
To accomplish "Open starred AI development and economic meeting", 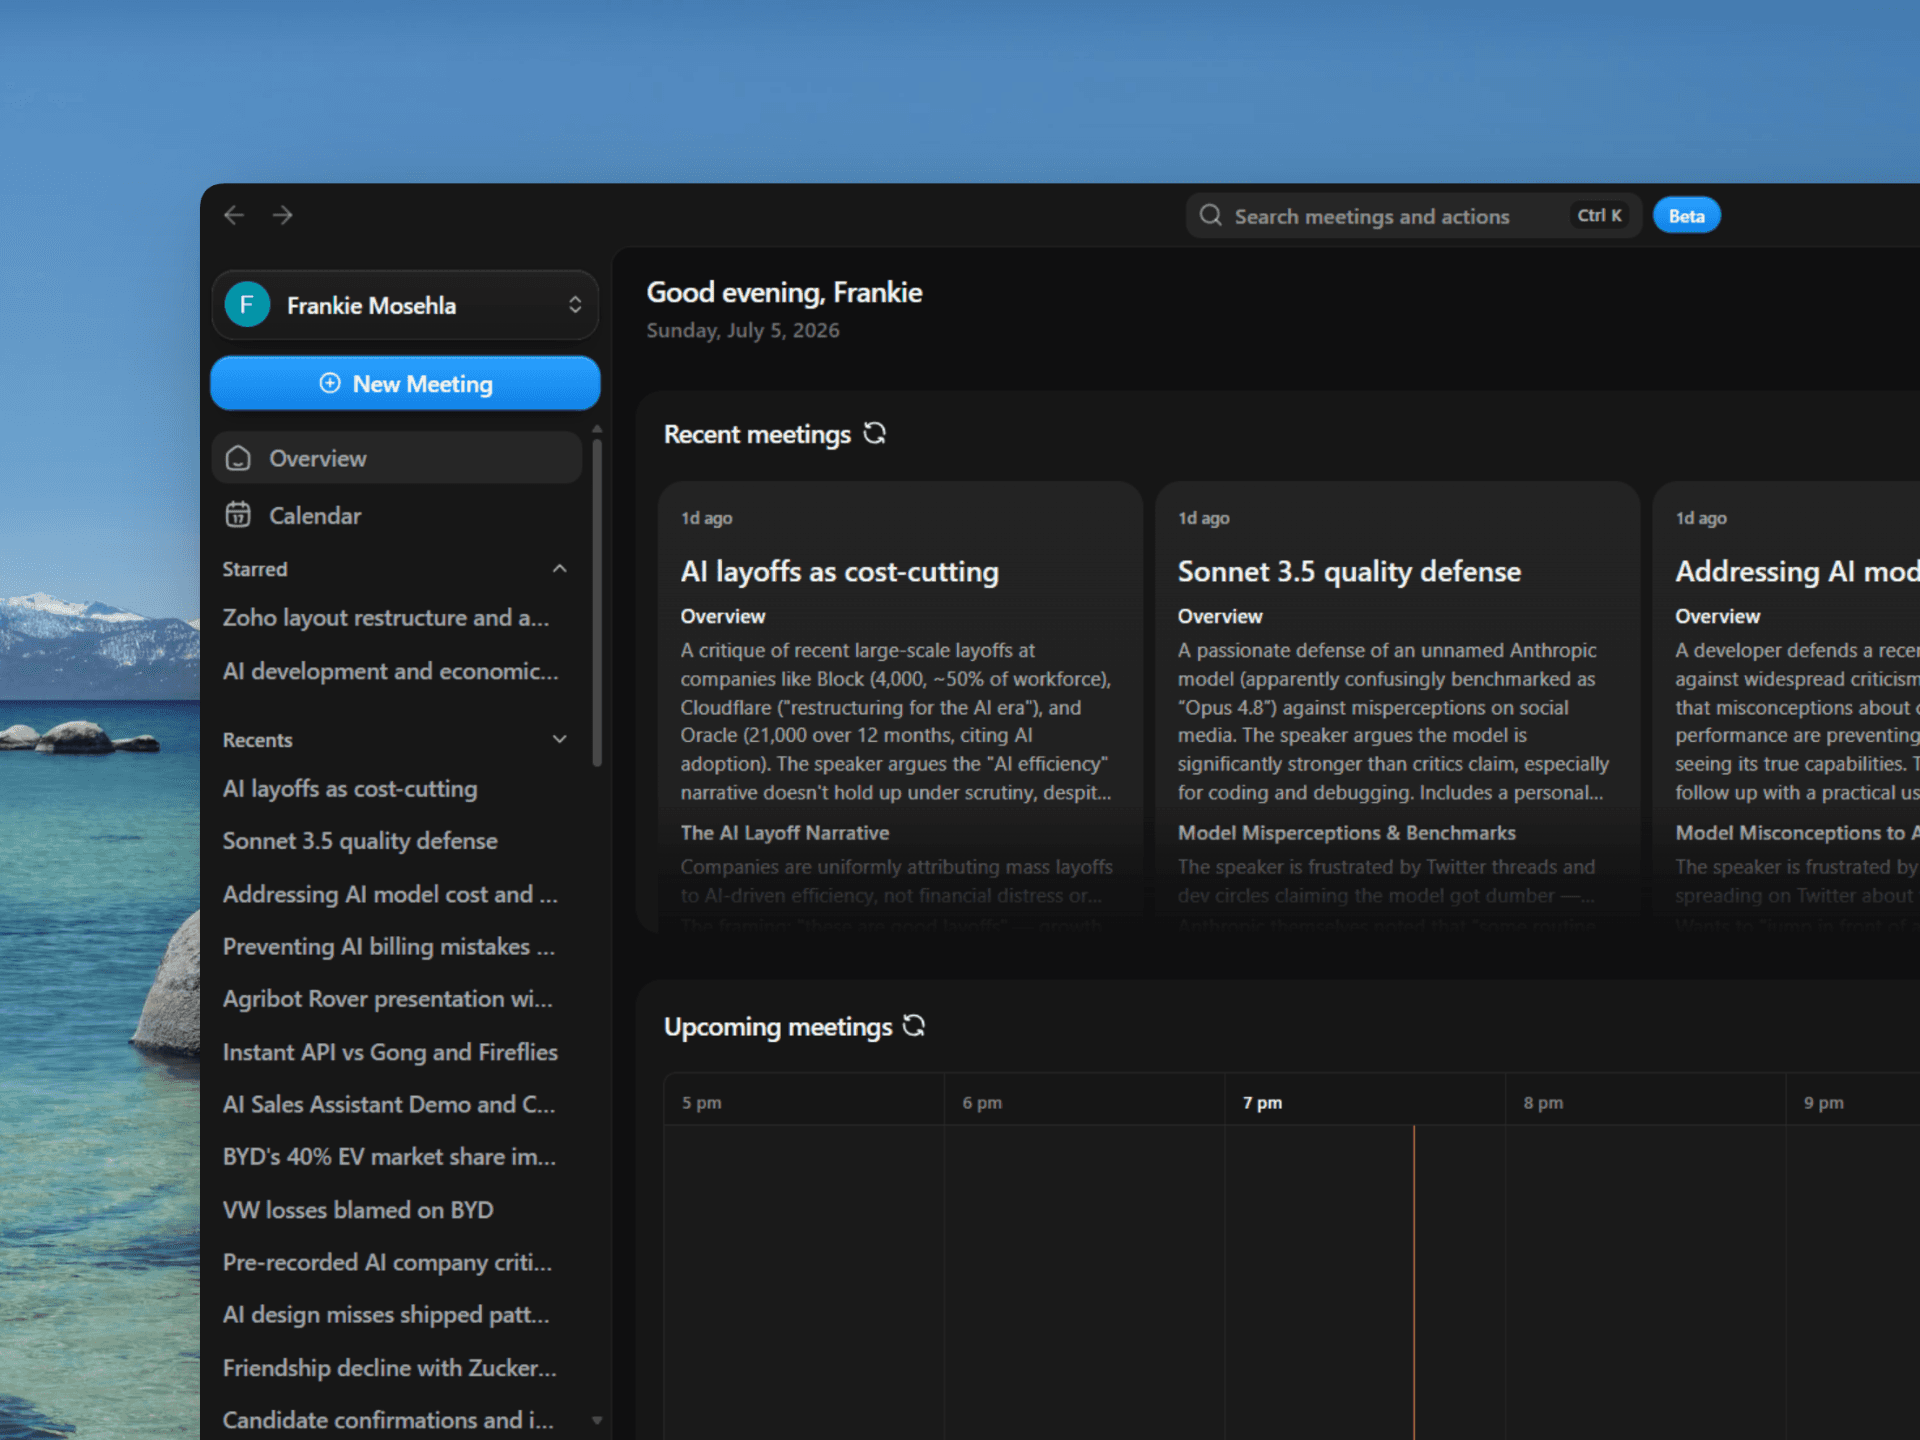I will tap(390, 671).
